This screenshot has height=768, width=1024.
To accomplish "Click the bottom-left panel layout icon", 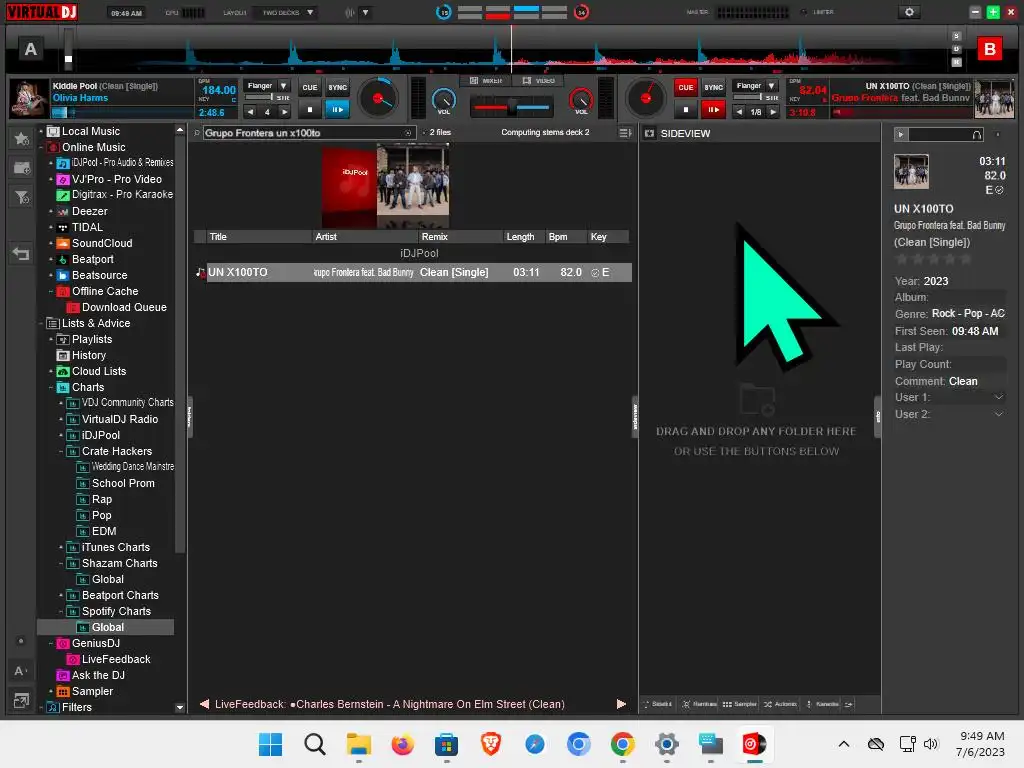I will coord(20,701).
